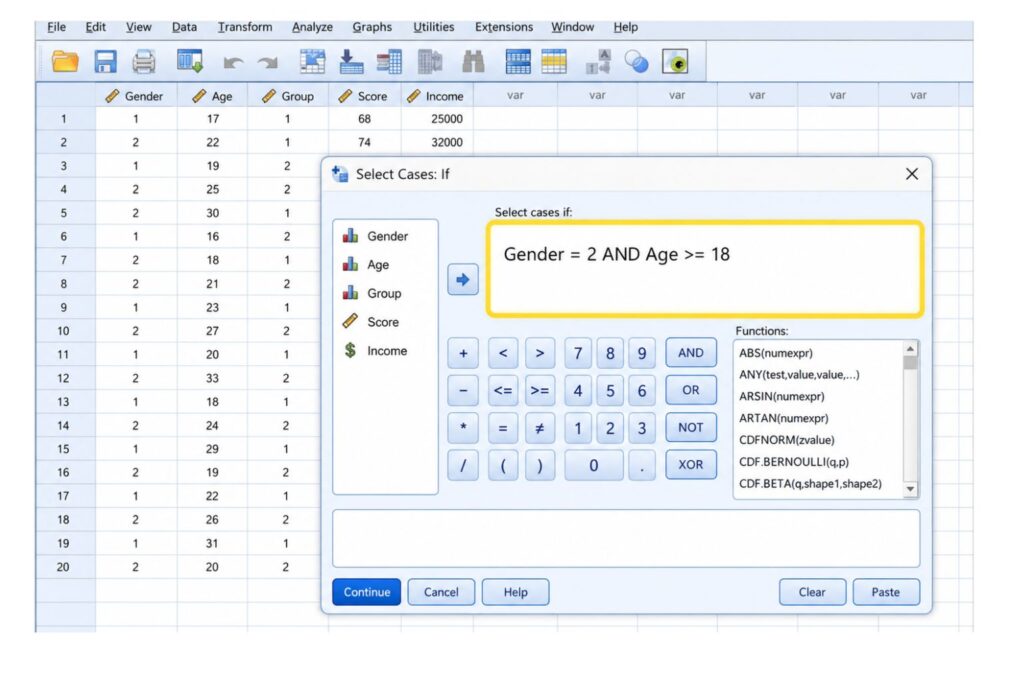Click the Show all variables eye icon
This screenshot has height=683, width=1024.
675,62
